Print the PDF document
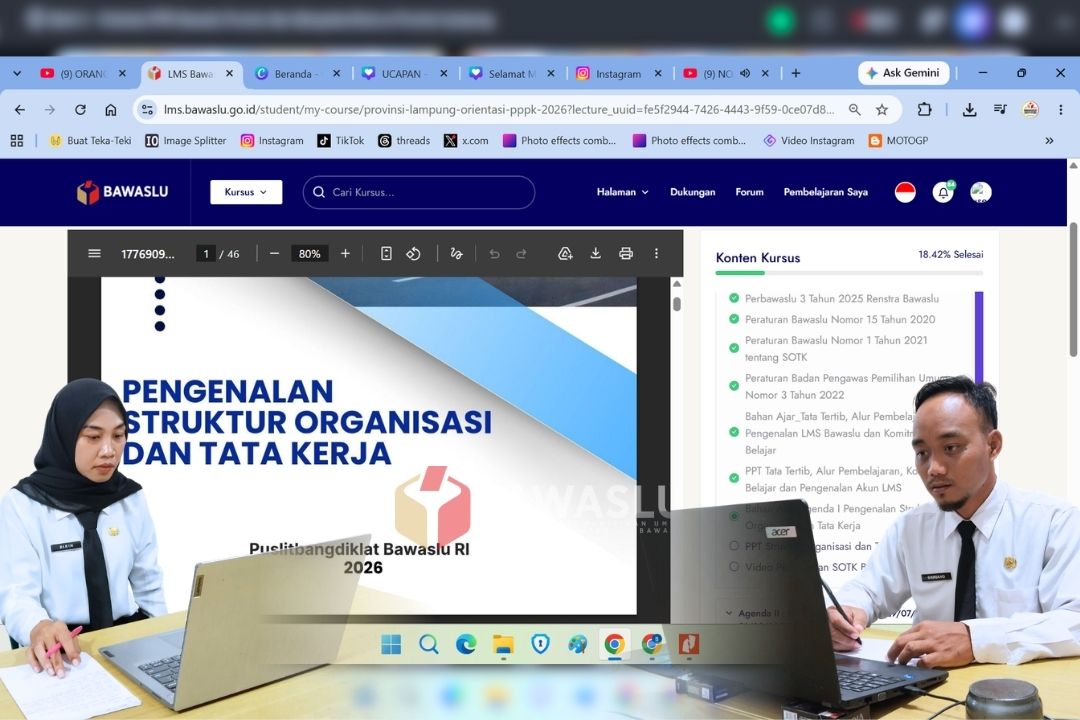1080x720 pixels. click(x=625, y=254)
